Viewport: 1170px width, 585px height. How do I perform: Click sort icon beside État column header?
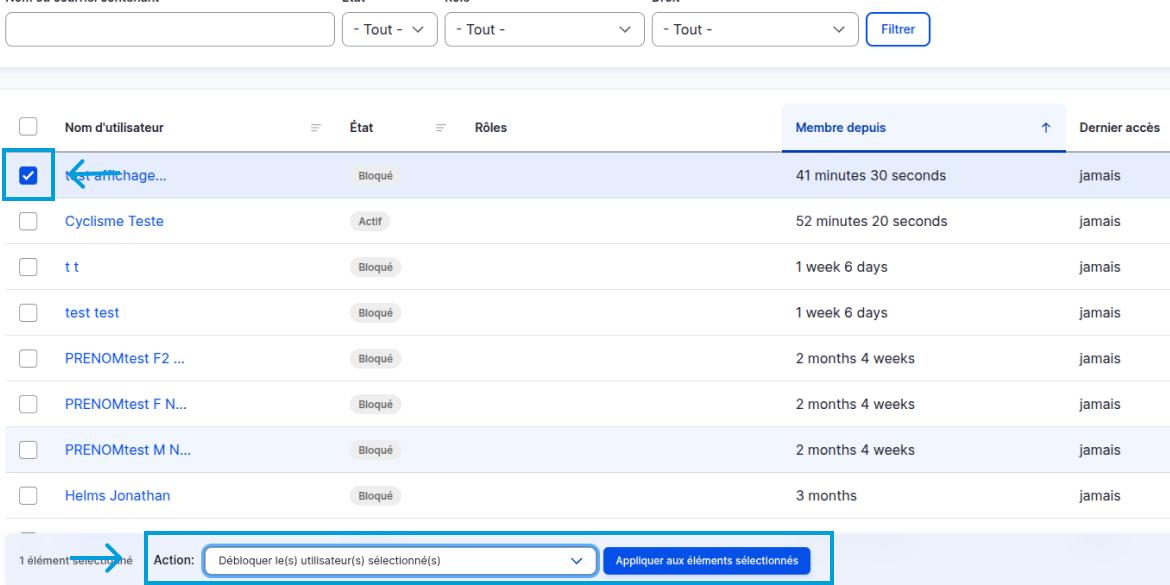click(x=441, y=128)
